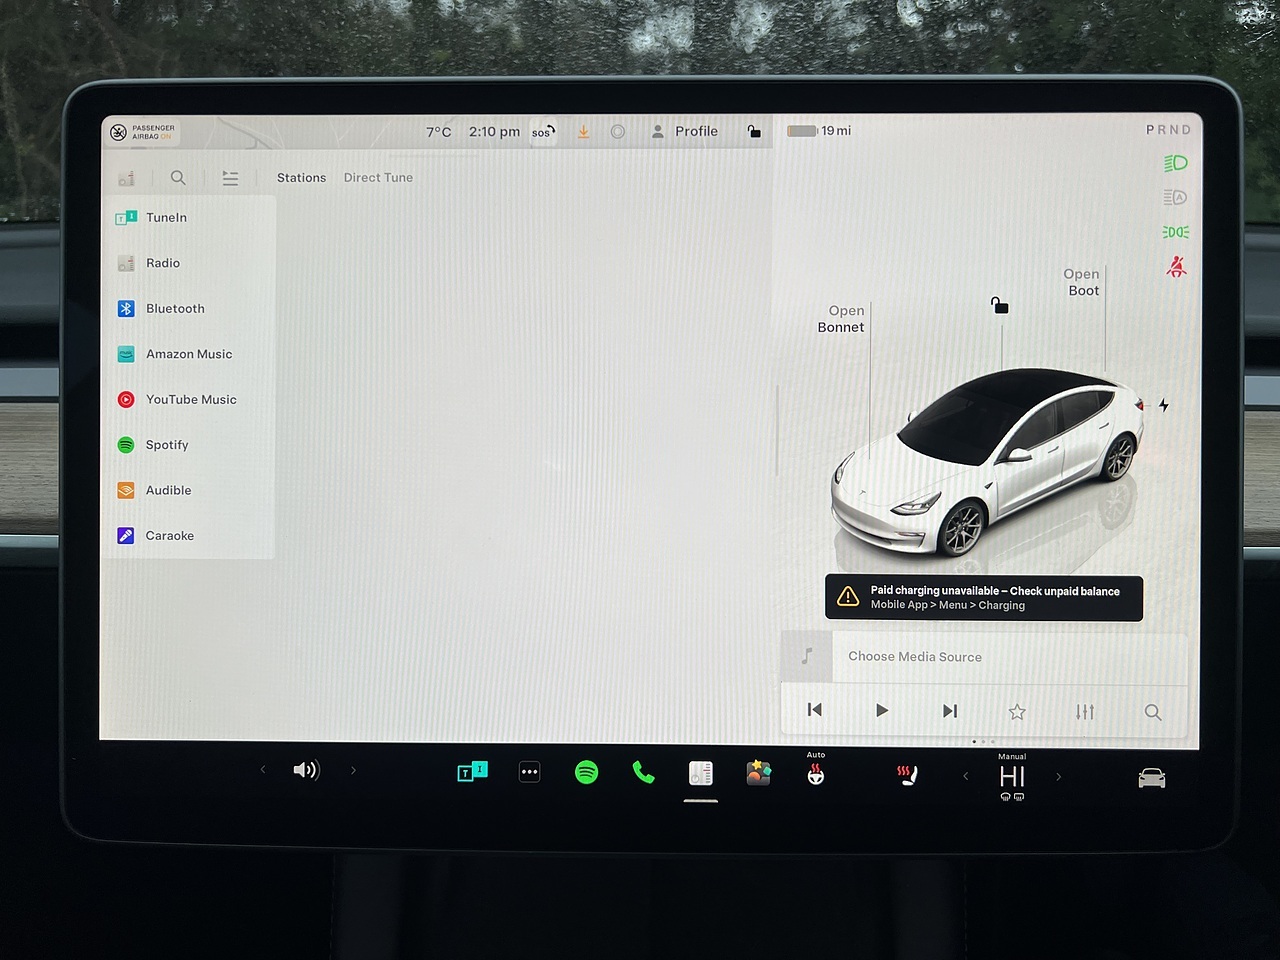
Task: Select Bluetooth from the media sources
Action: point(175,309)
